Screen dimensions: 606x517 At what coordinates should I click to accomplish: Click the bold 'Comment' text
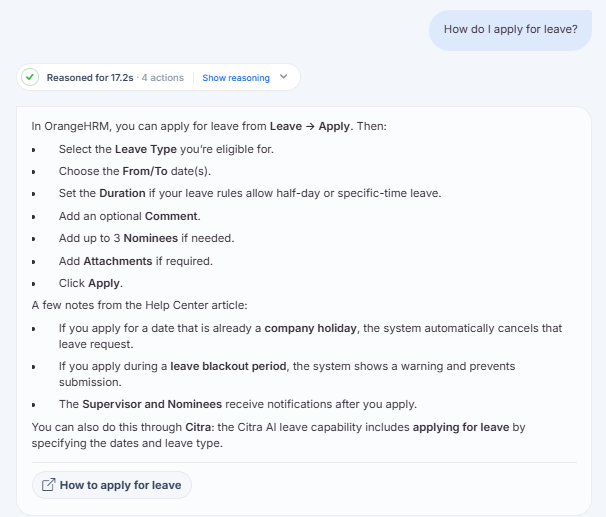(x=171, y=216)
